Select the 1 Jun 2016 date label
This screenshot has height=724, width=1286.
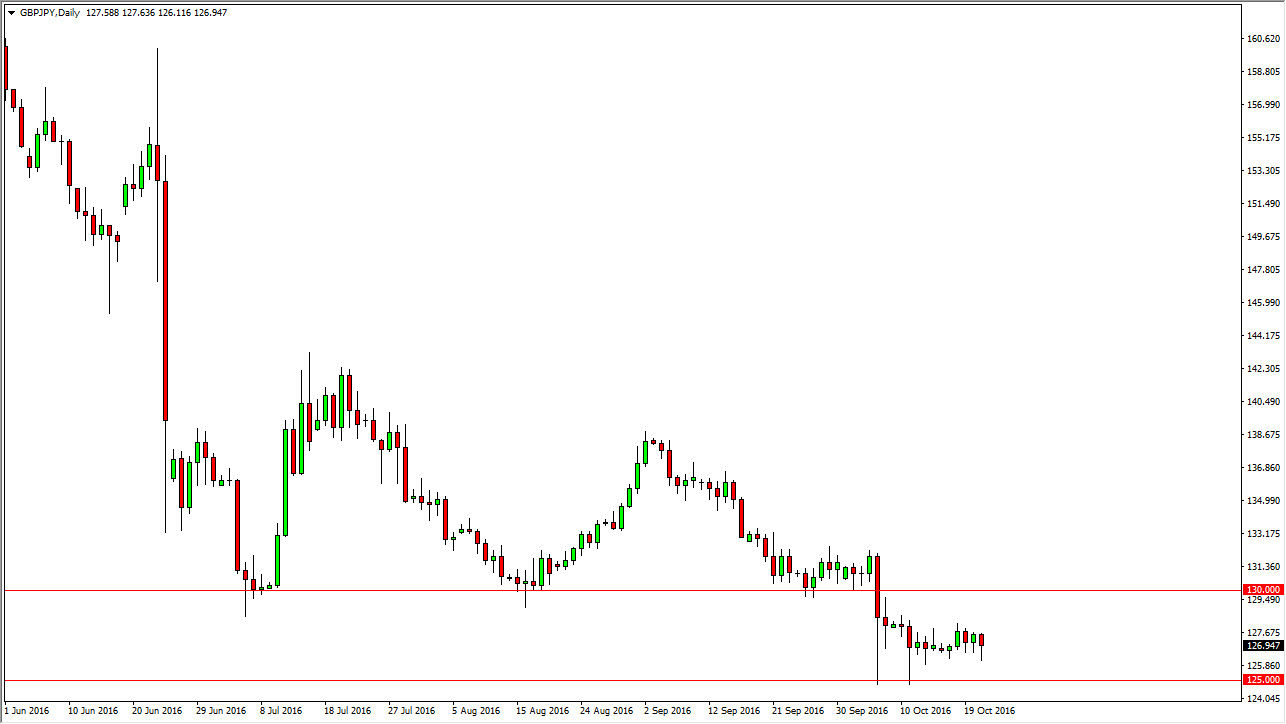pos(28,711)
